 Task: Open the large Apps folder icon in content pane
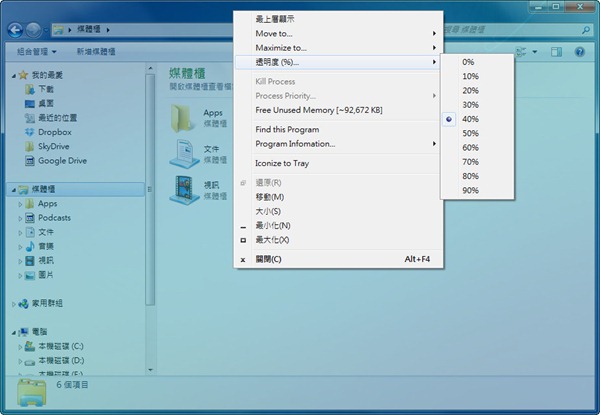click(181, 118)
